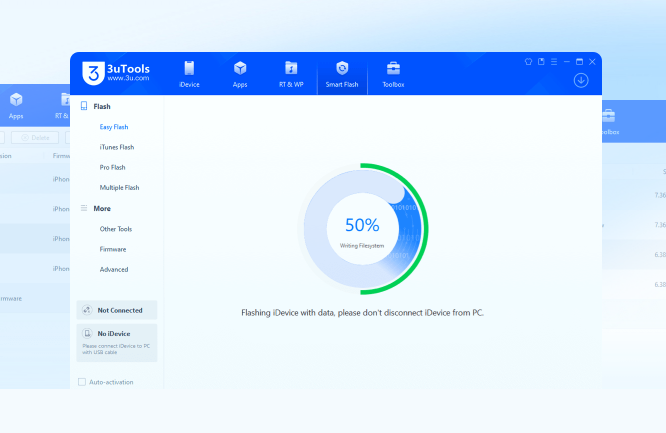Open Multiple Flash in sidebar
This screenshot has width=666, height=433.
(119, 187)
